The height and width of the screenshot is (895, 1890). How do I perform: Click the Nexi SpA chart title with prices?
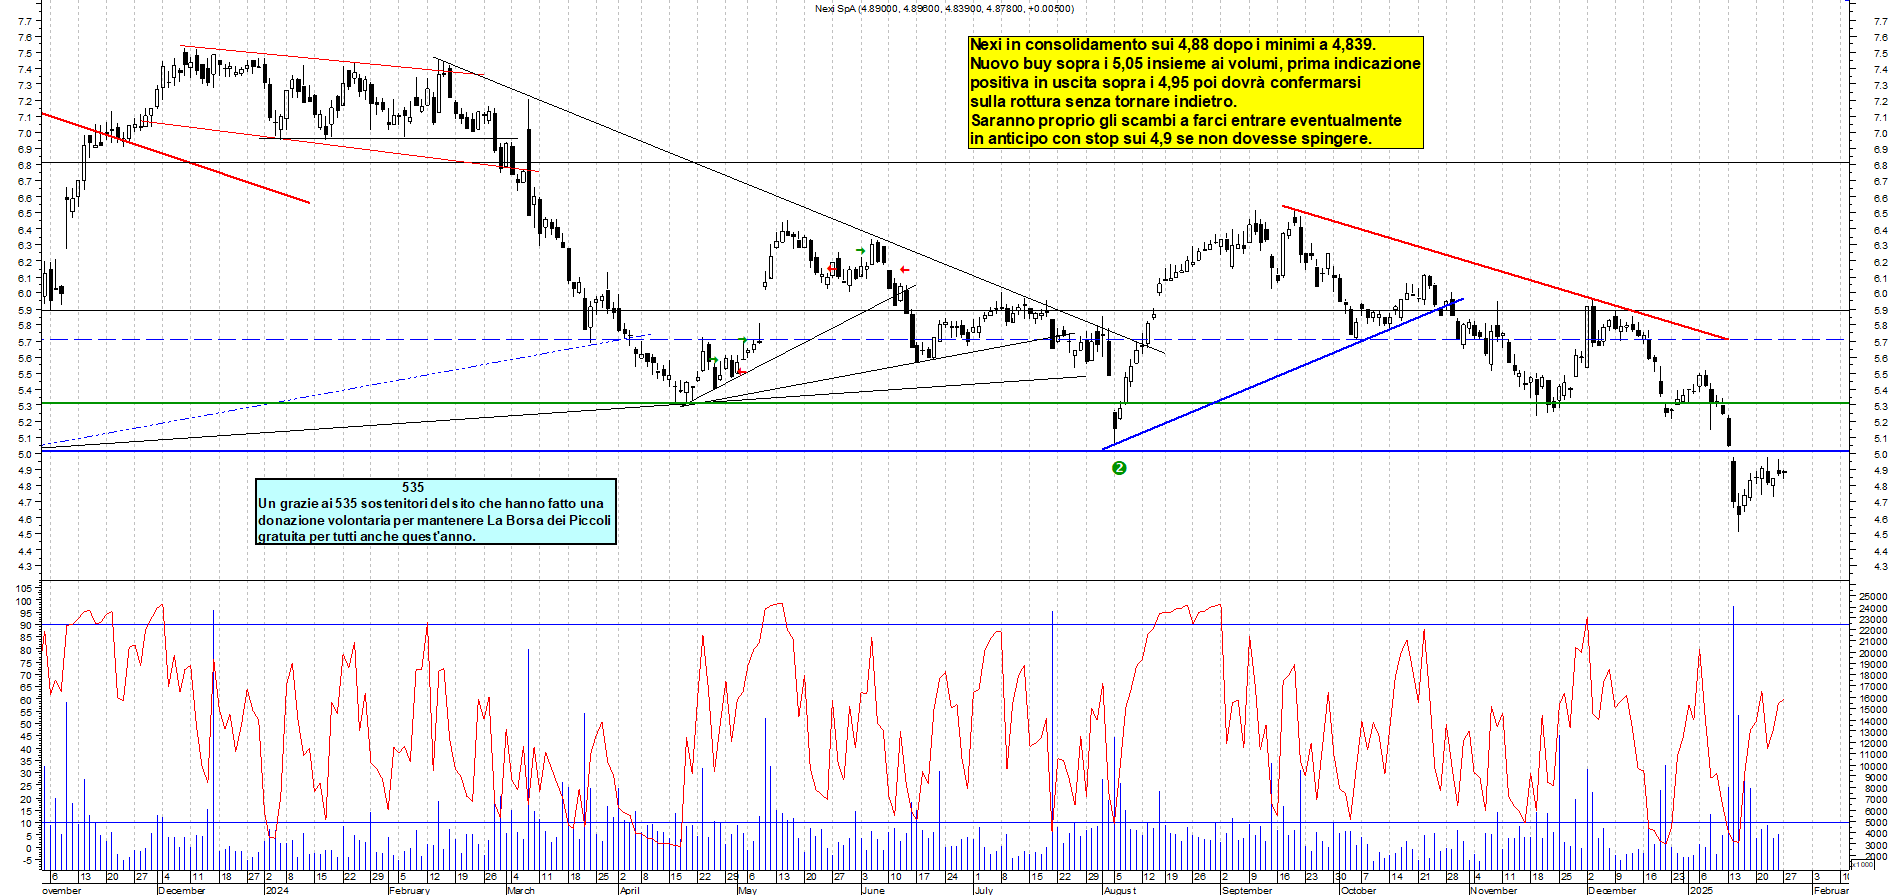coord(944,9)
